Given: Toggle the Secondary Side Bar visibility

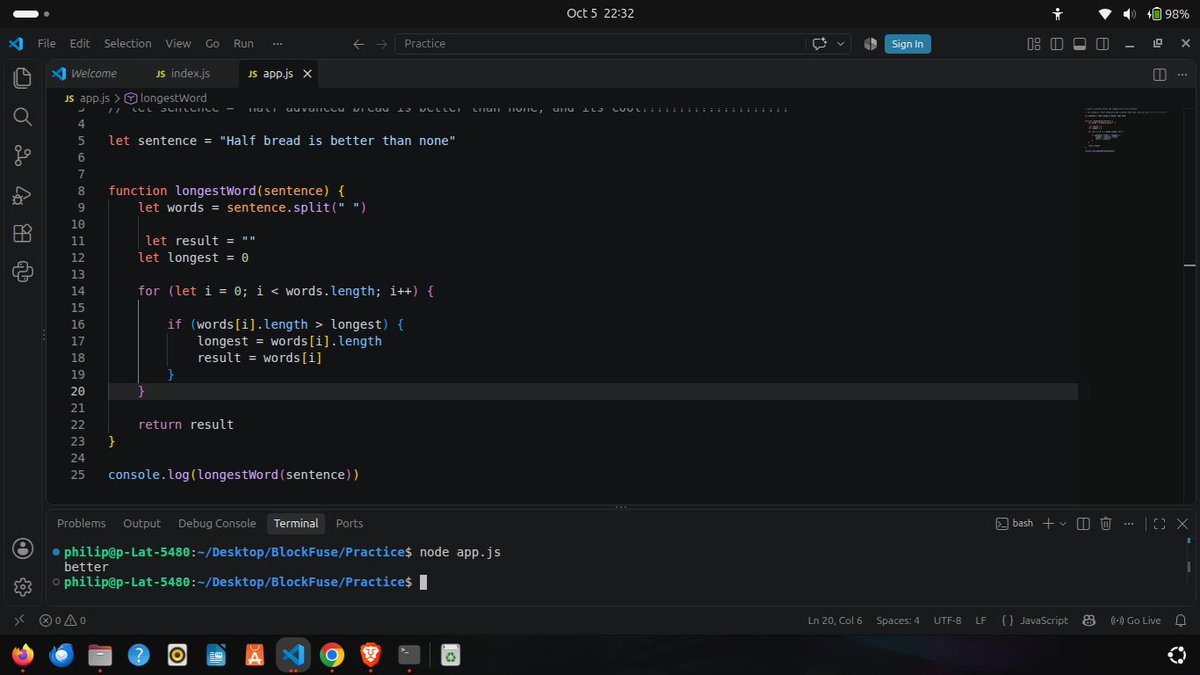Looking at the screenshot, I should [x=1103, y=44].
